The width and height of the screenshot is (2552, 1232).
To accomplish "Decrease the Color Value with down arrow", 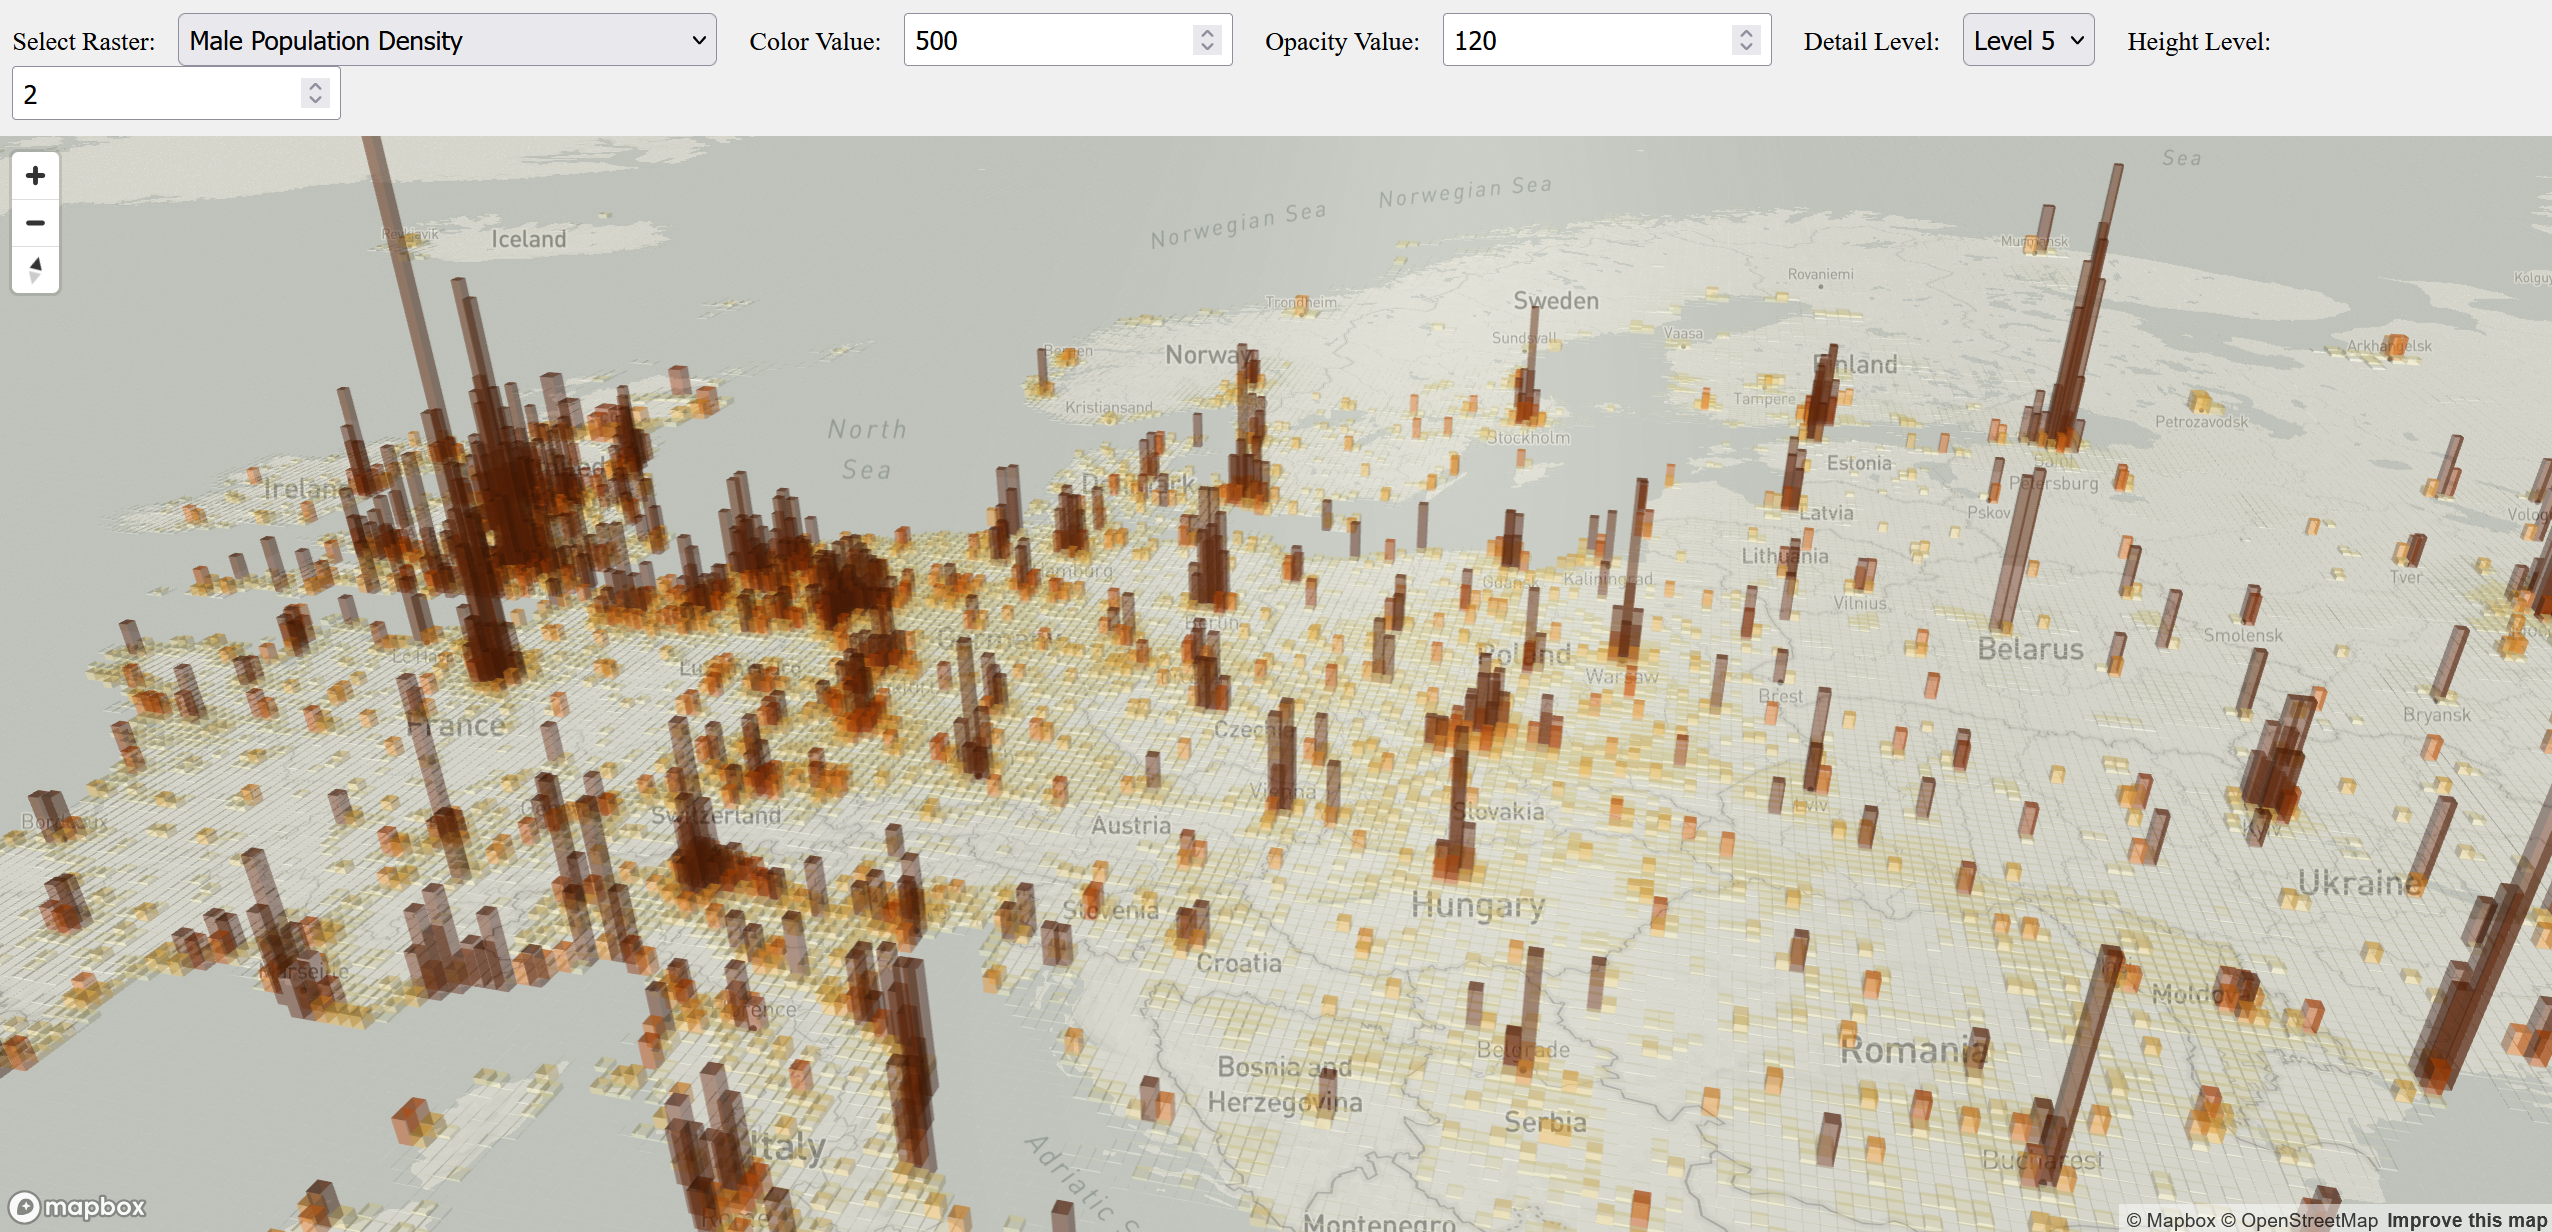I will coord(1207,47).
